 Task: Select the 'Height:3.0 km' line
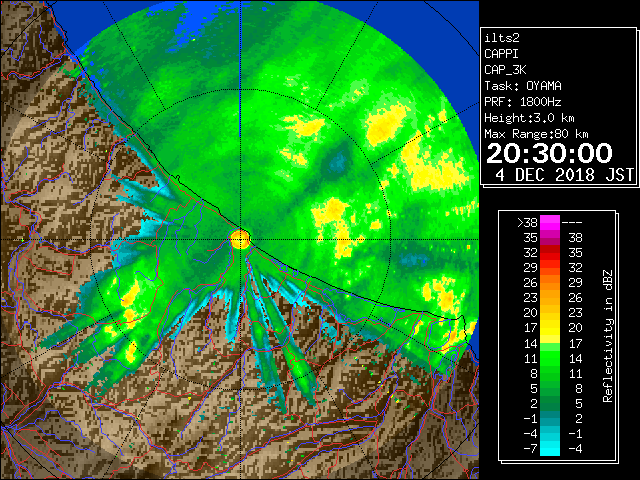click(x=529, y=118)
